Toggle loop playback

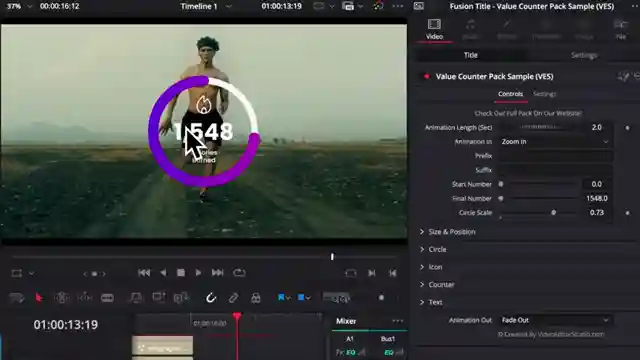coord(239,273)
